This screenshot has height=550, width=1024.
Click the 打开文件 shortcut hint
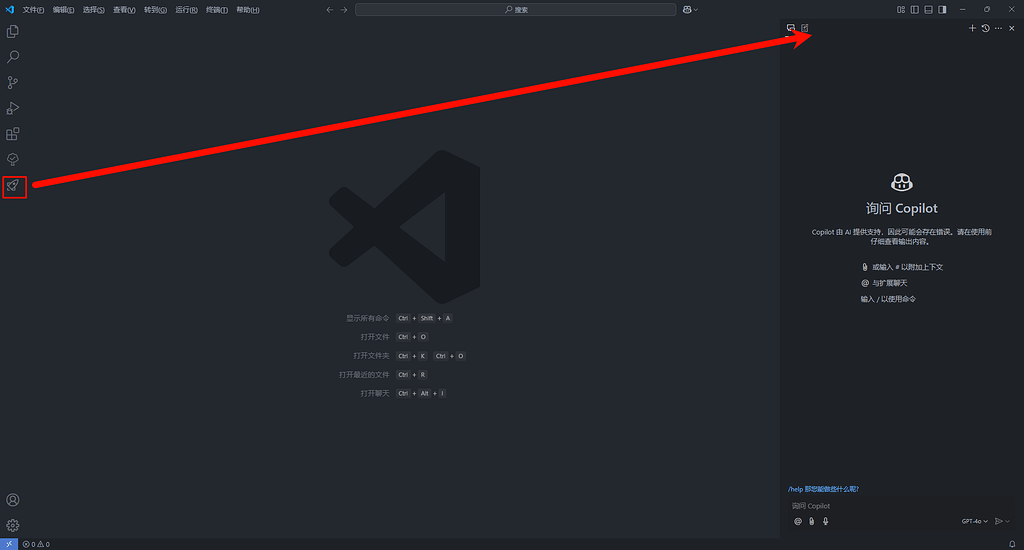pos(374,337)
